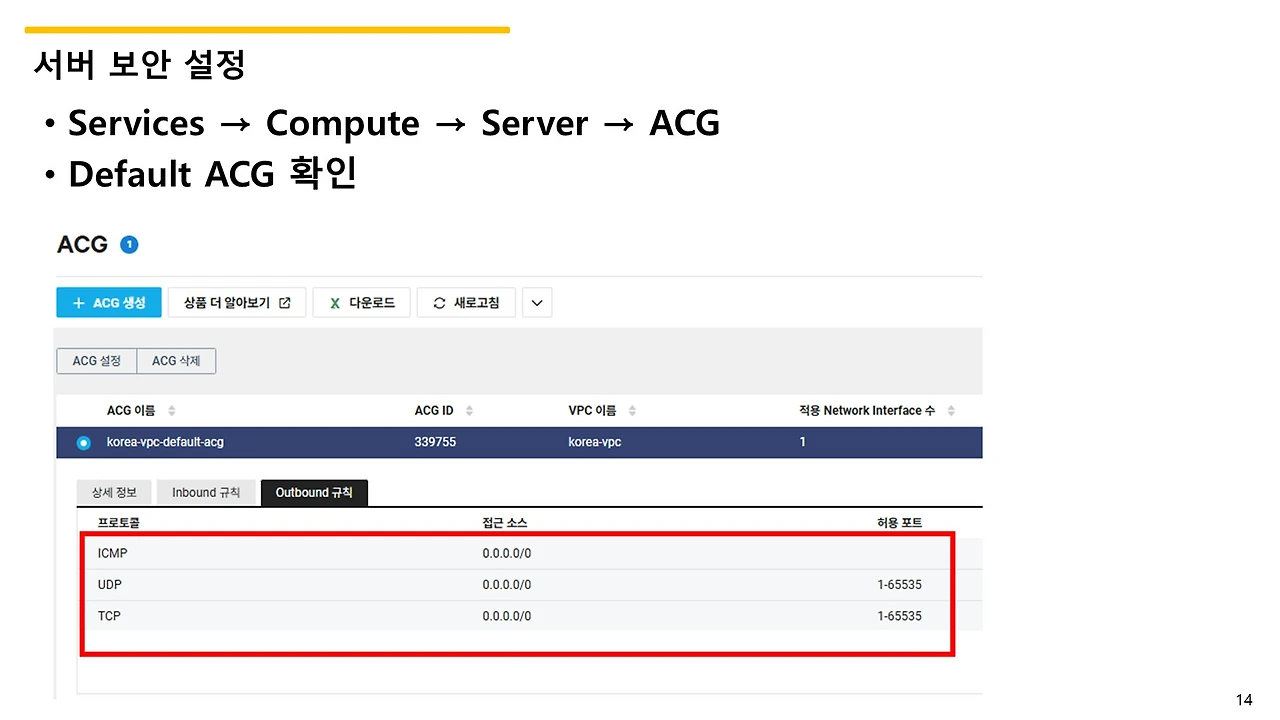Switch to the 상세 정보 tab
The width and height of the screenshot is (1280, 720).
point(114,492)
